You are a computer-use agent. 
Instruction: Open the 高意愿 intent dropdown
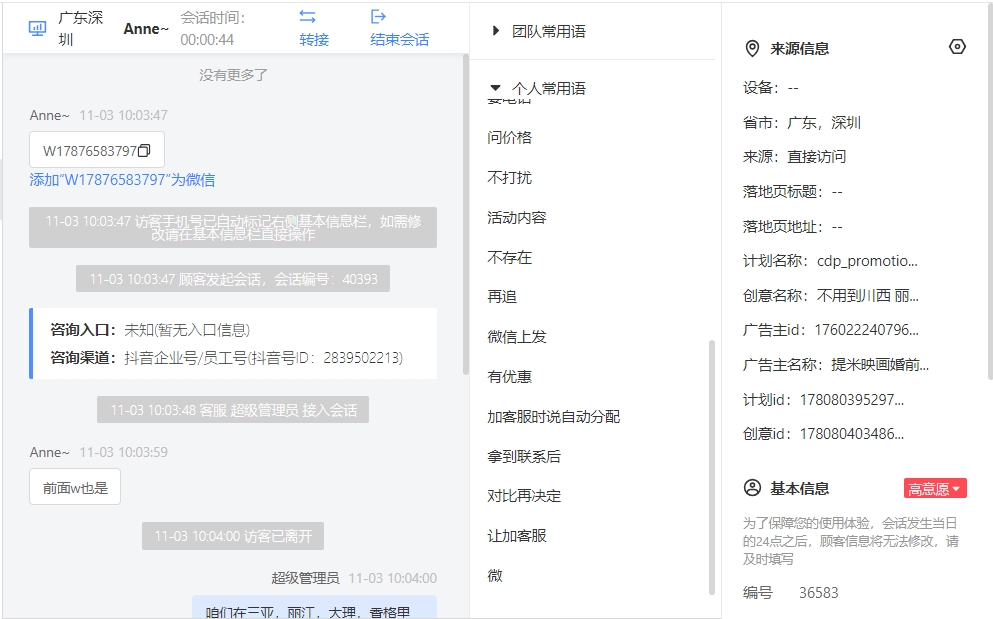tap(935, 488)
